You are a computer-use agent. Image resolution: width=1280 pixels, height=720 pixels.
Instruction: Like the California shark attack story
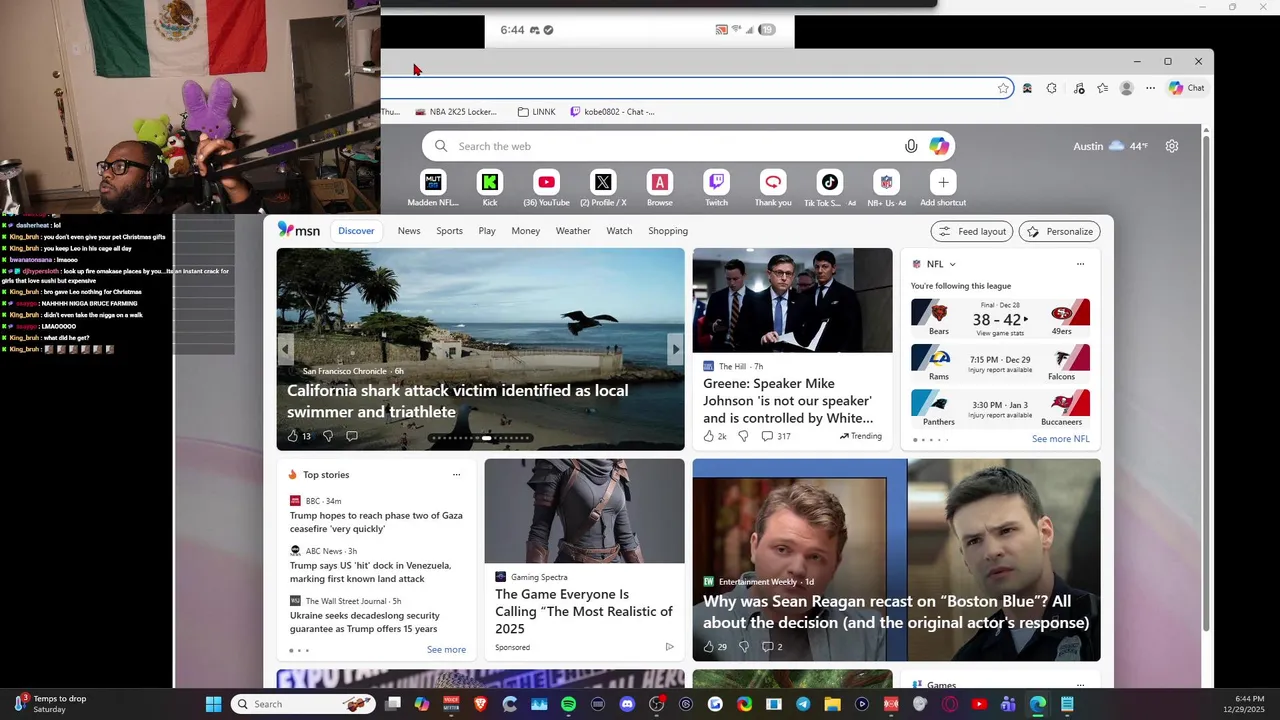[293, 436]
